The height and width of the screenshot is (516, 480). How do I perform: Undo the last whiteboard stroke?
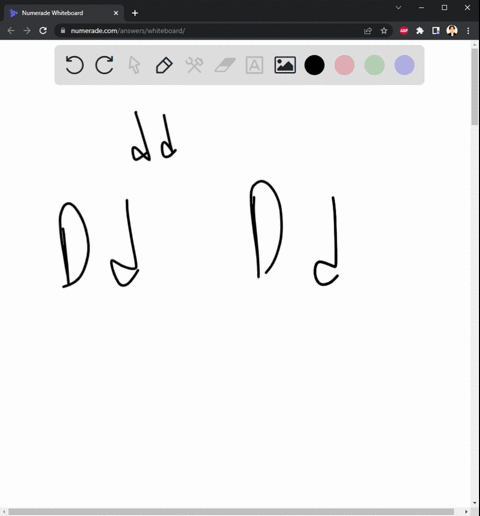74,65
